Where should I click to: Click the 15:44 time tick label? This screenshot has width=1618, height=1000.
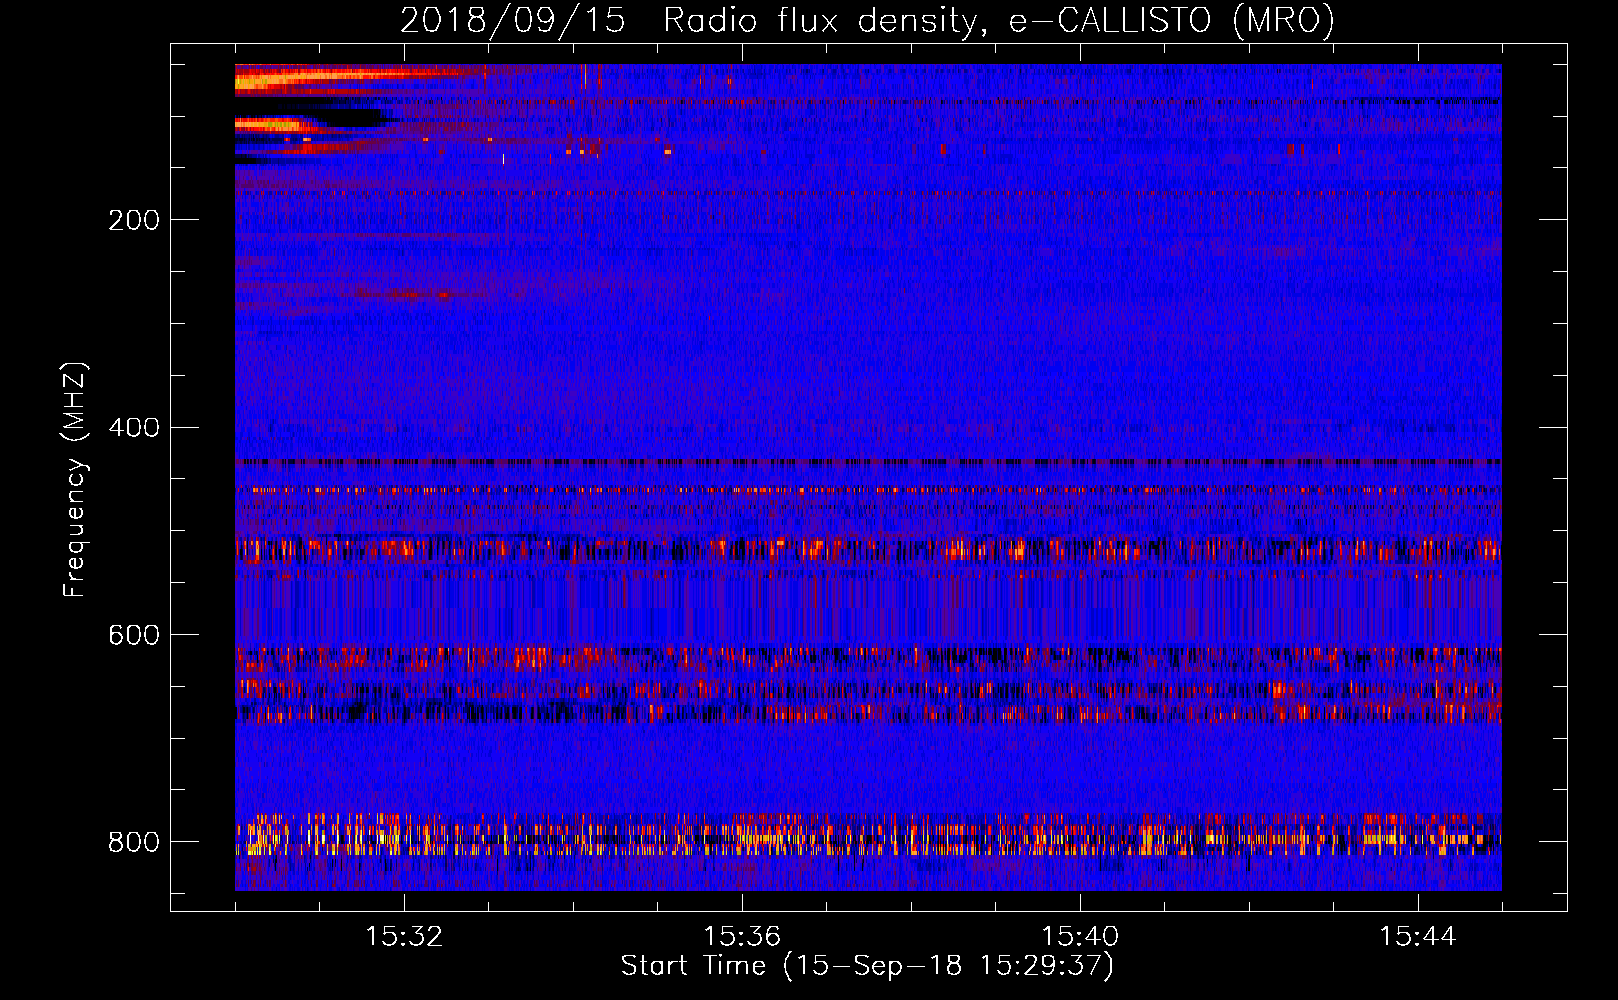click(x=1418, y=936)
